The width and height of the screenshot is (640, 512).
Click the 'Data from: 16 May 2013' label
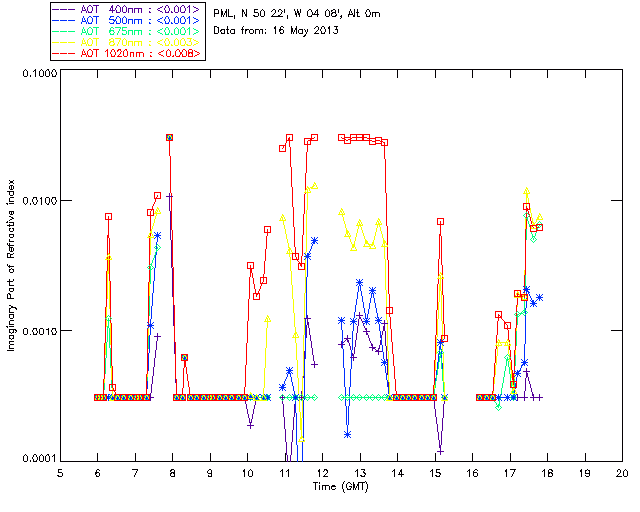tap(276, 31)
